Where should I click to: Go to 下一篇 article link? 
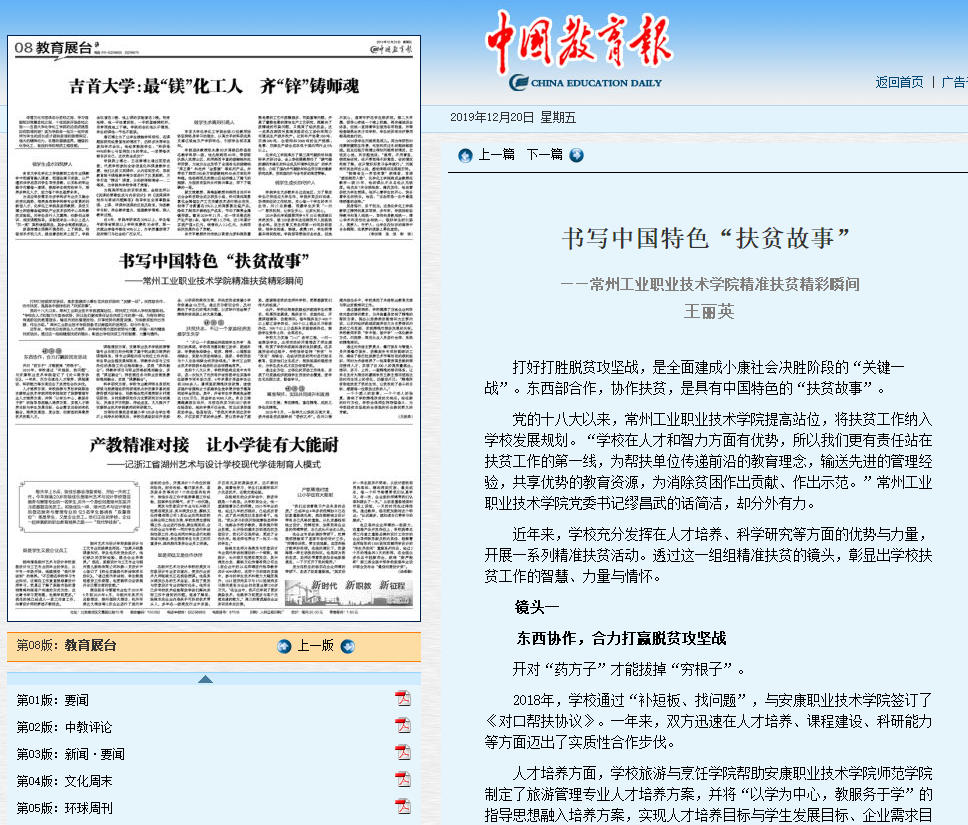(x=544, y=154)
